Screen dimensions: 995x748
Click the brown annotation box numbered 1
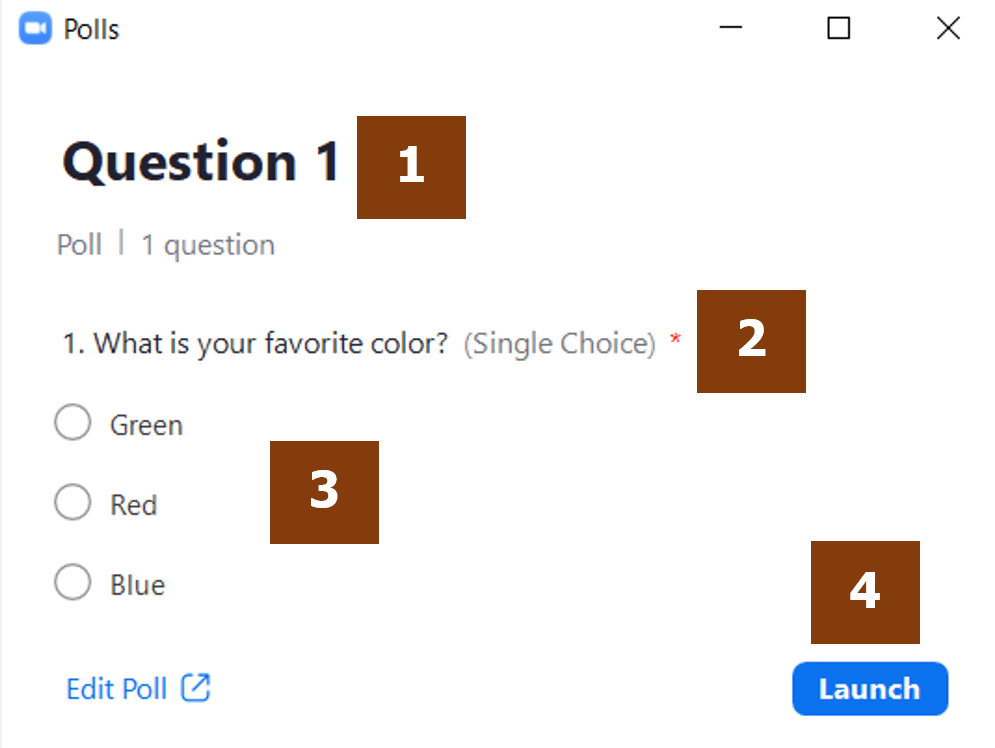pyautogui.click(x=411, y=167)
